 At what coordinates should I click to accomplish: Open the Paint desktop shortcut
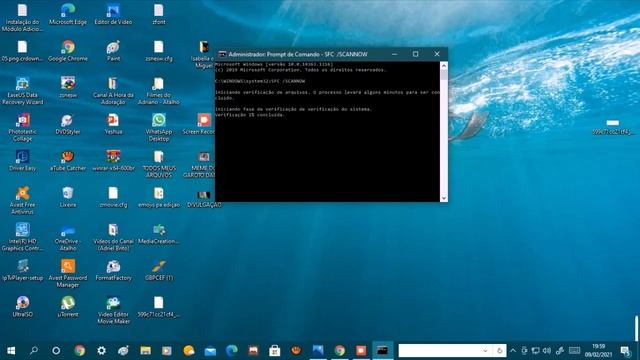[x=113, y=51]
